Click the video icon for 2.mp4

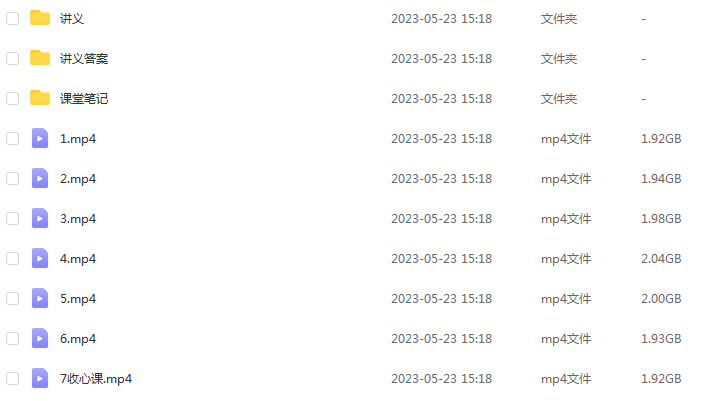point(40,178)
